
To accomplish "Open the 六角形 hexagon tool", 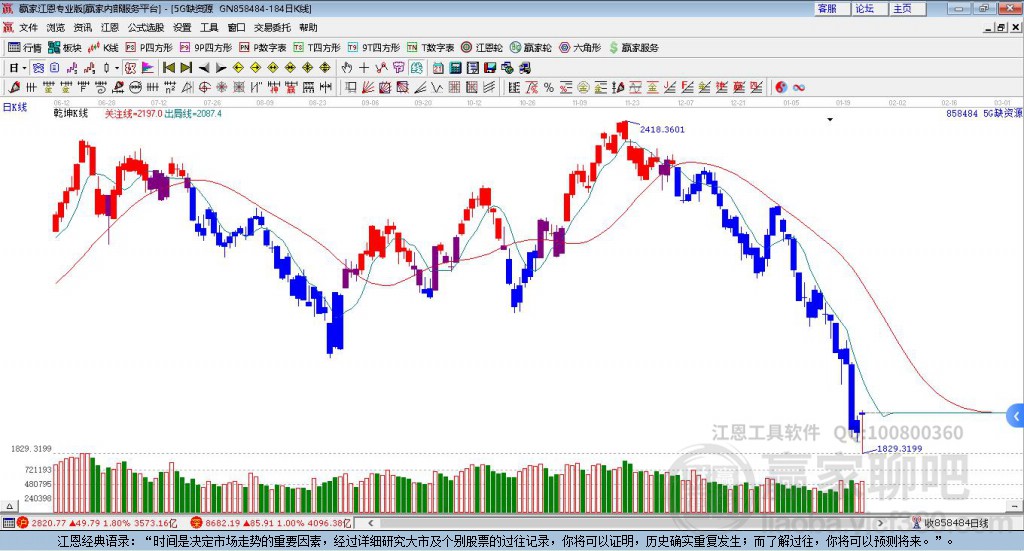I will 580,48.
